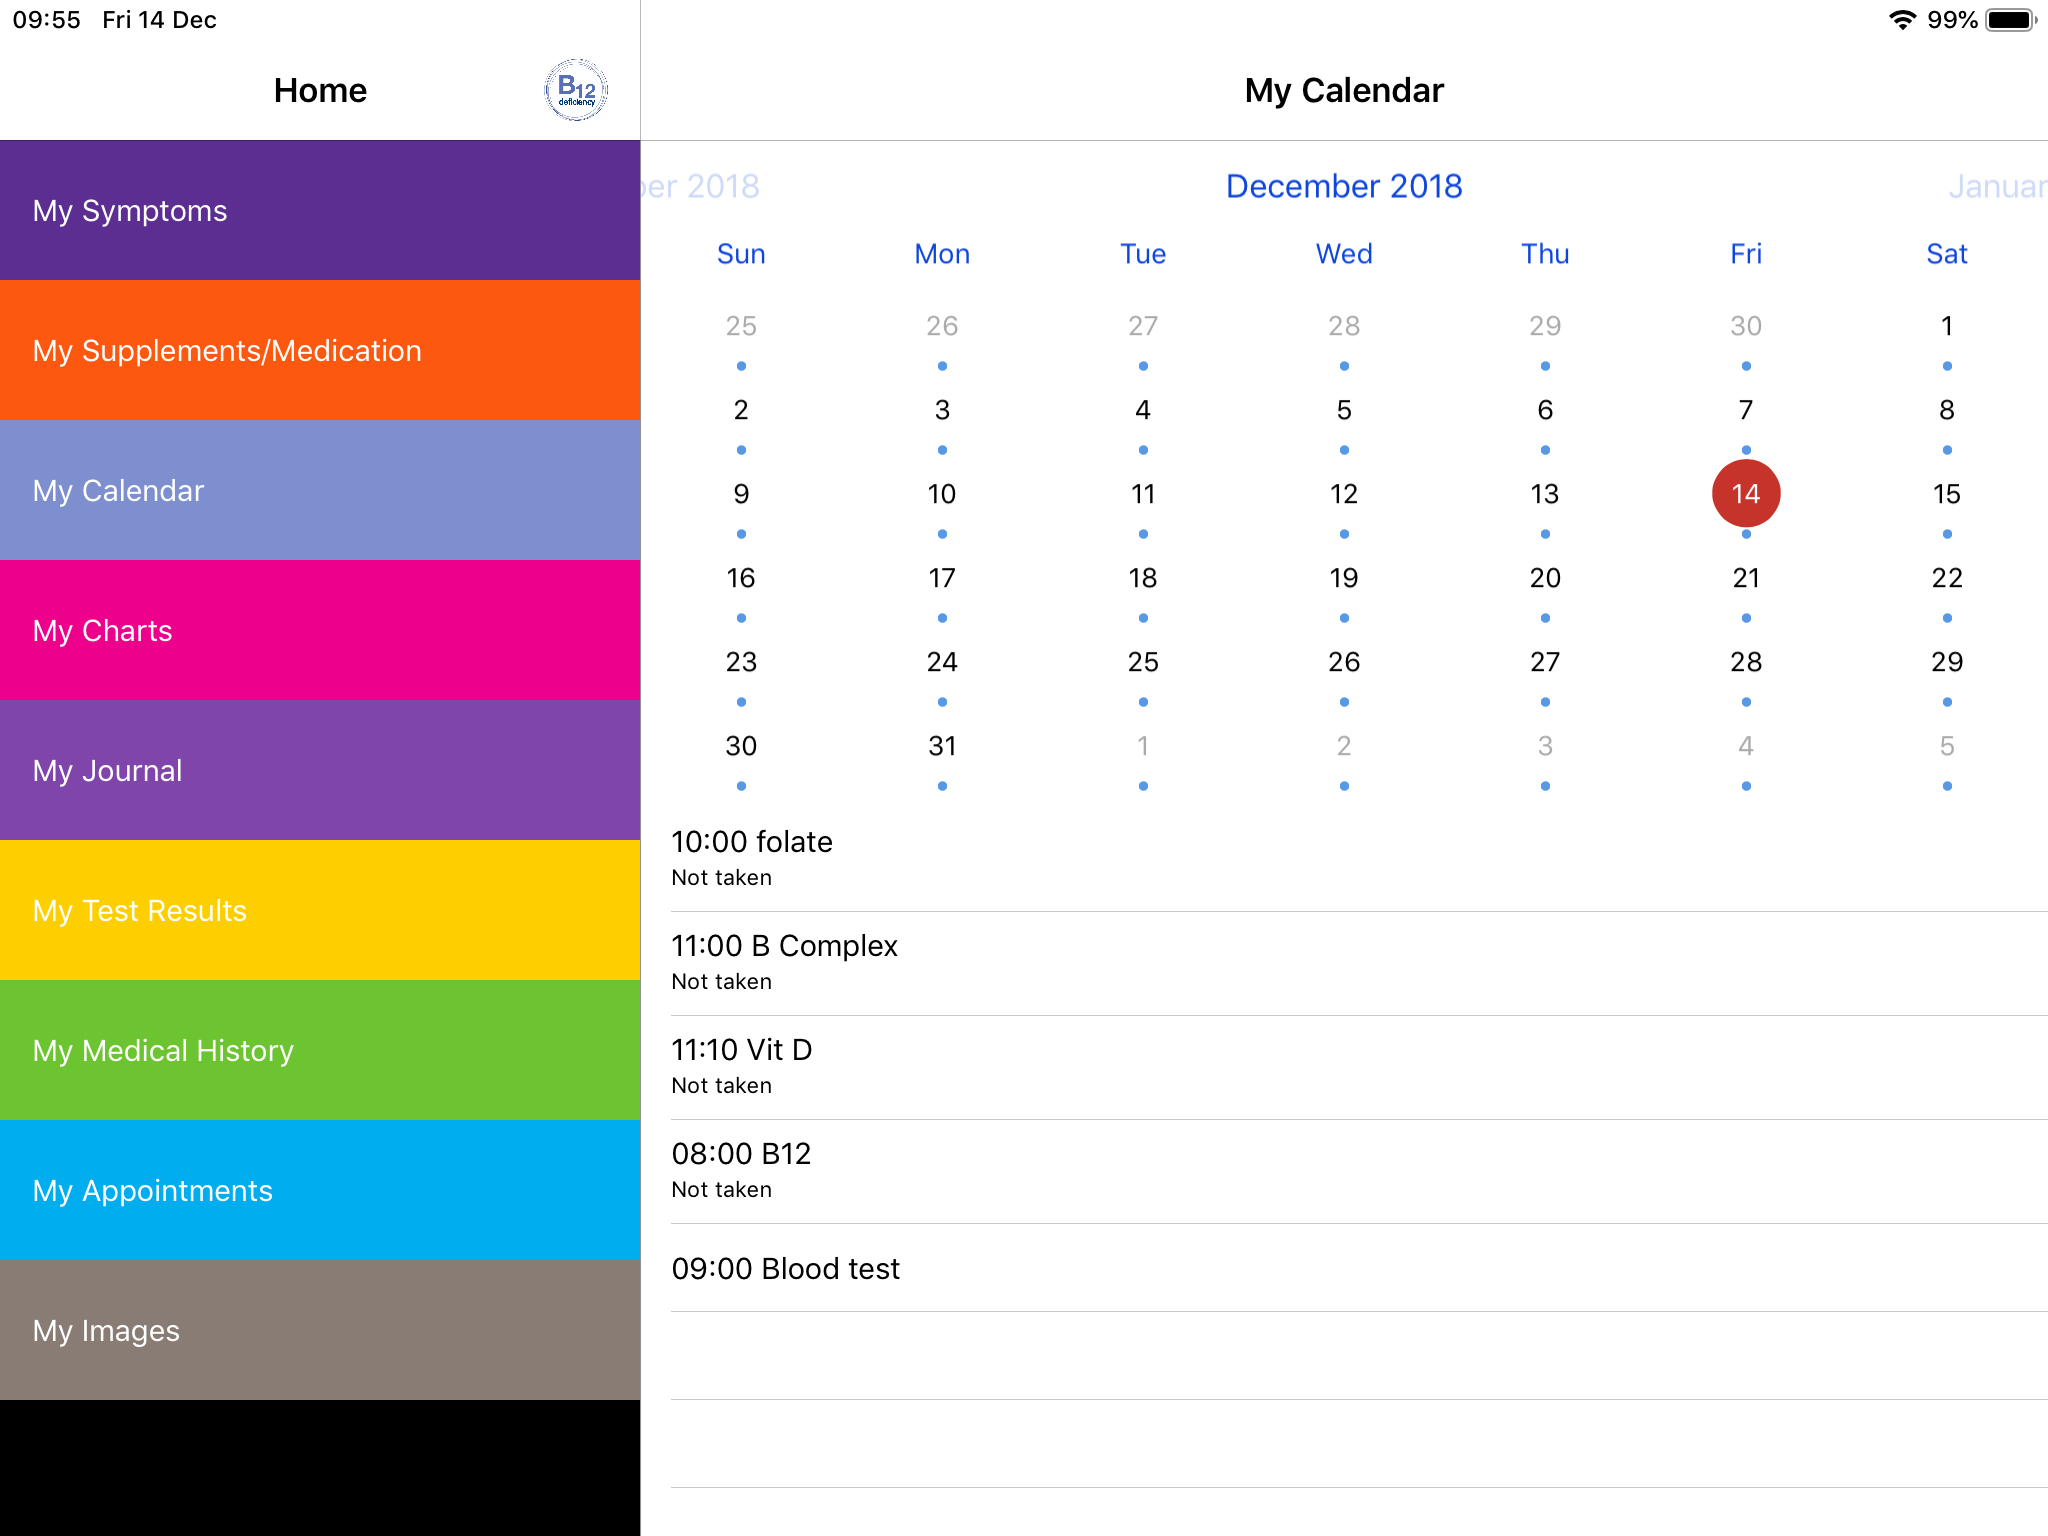Viewport: 2048px width, 1536px height.
Task: Select December 7 in calendar
Action: [x=1746, y=410]
